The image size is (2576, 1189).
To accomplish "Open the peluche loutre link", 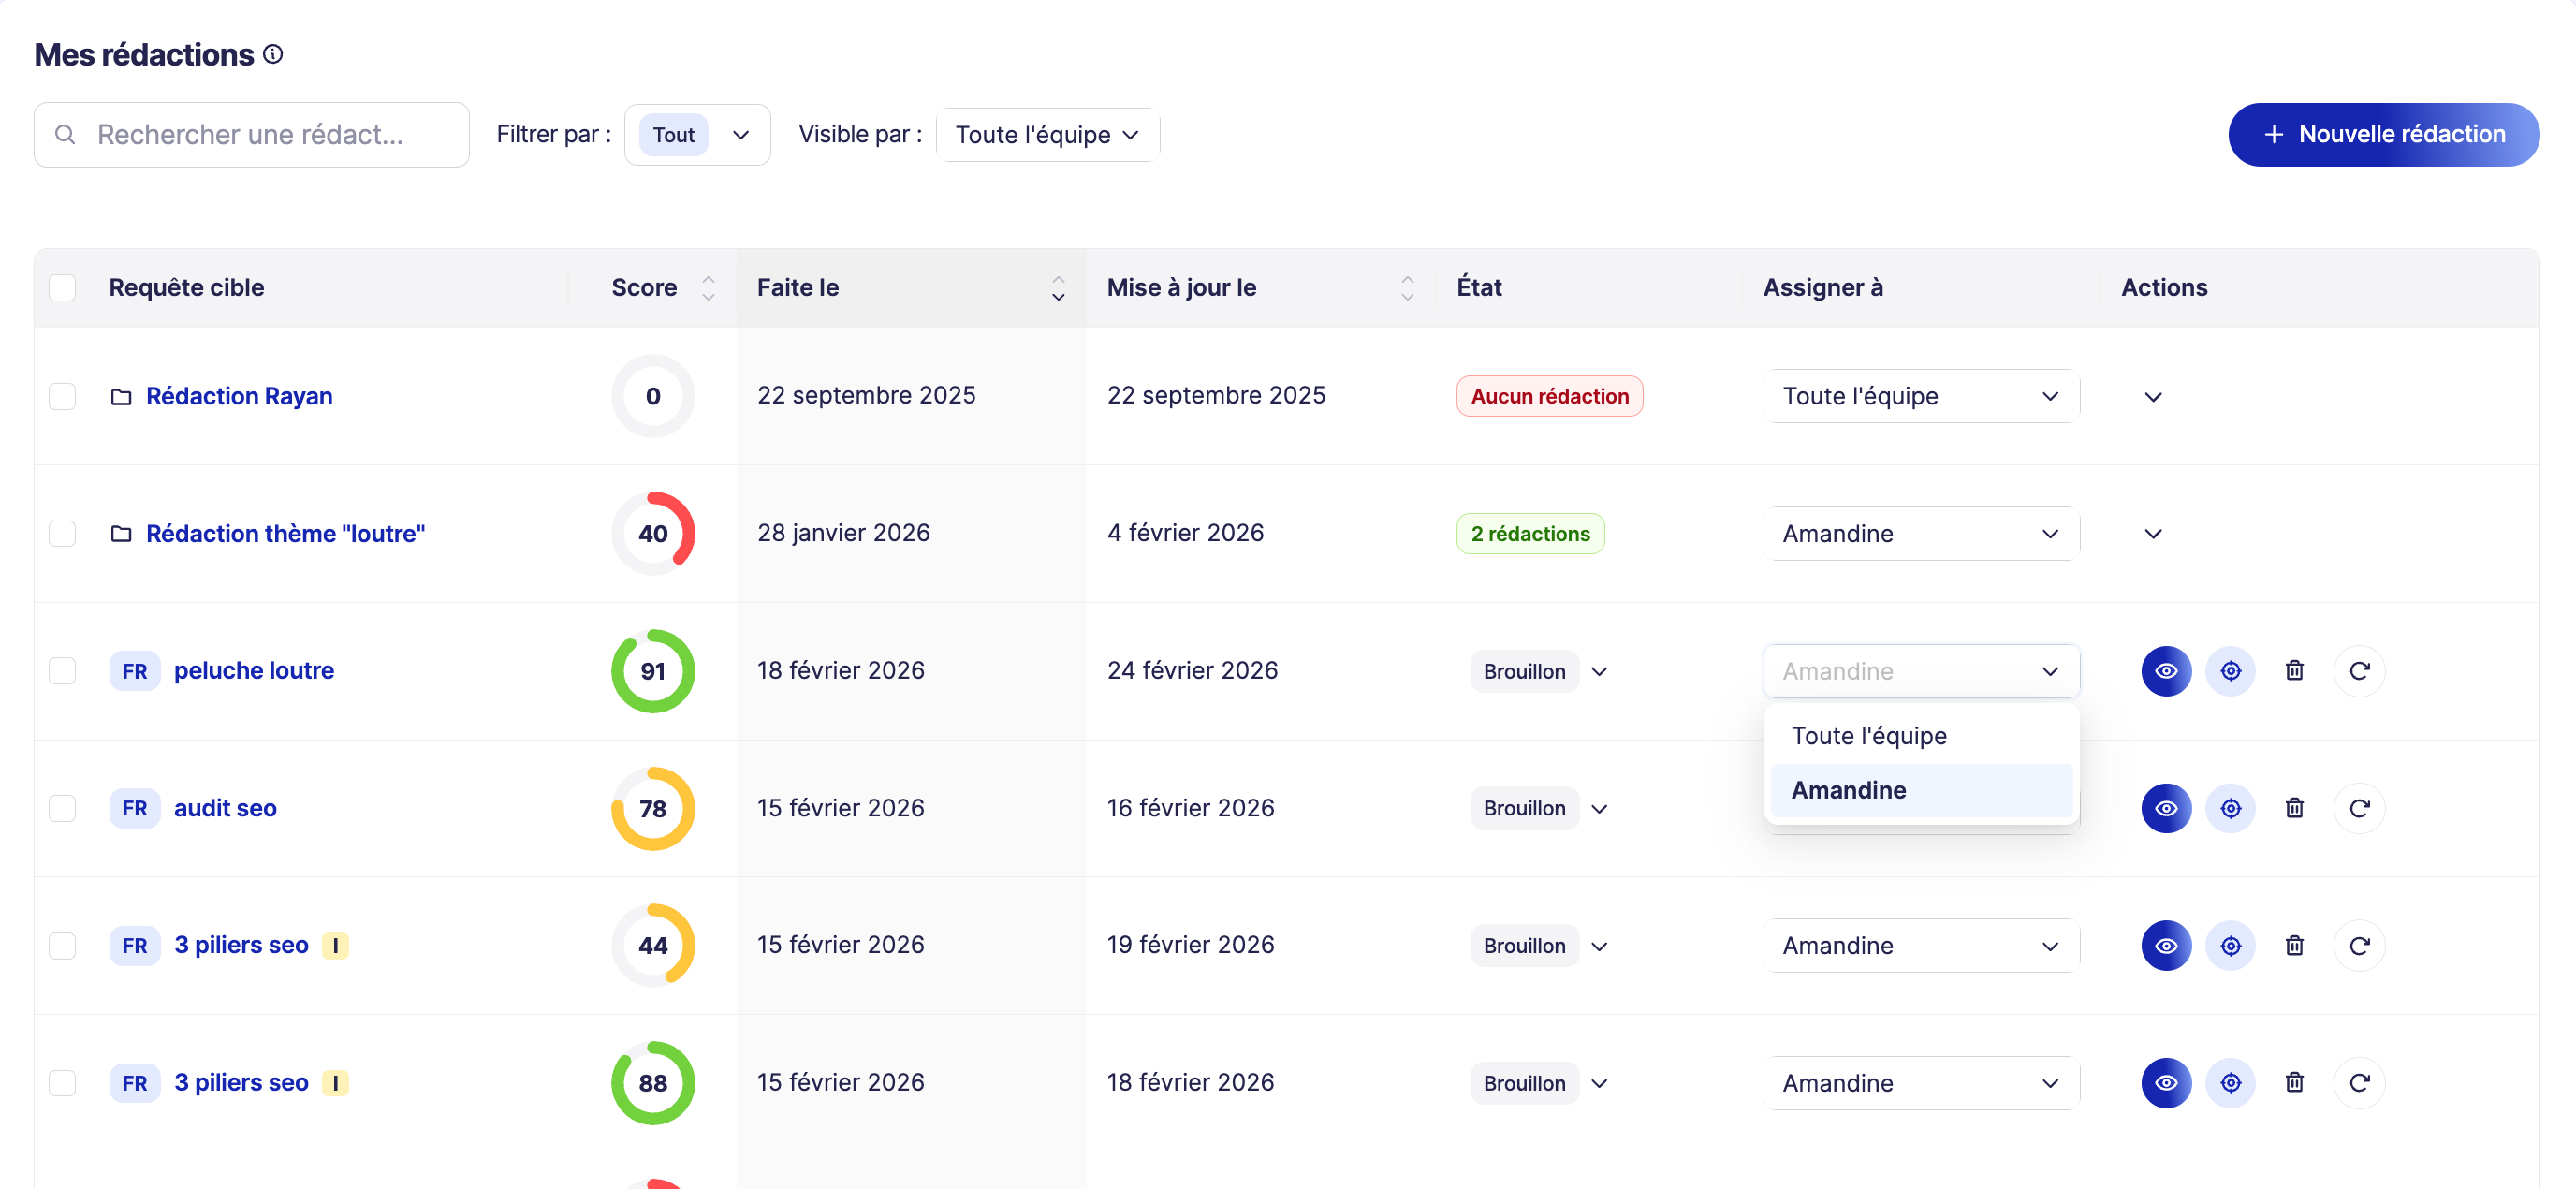I will pos(254,671).
